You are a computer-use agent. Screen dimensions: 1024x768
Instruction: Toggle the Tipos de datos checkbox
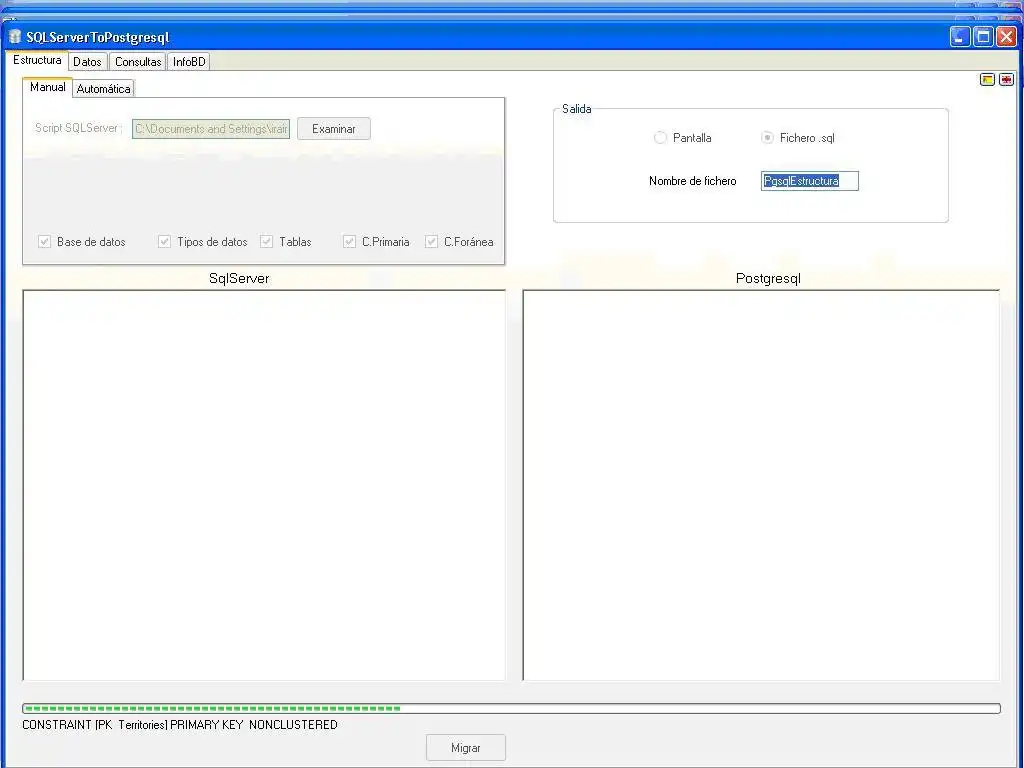coord(165,242)
